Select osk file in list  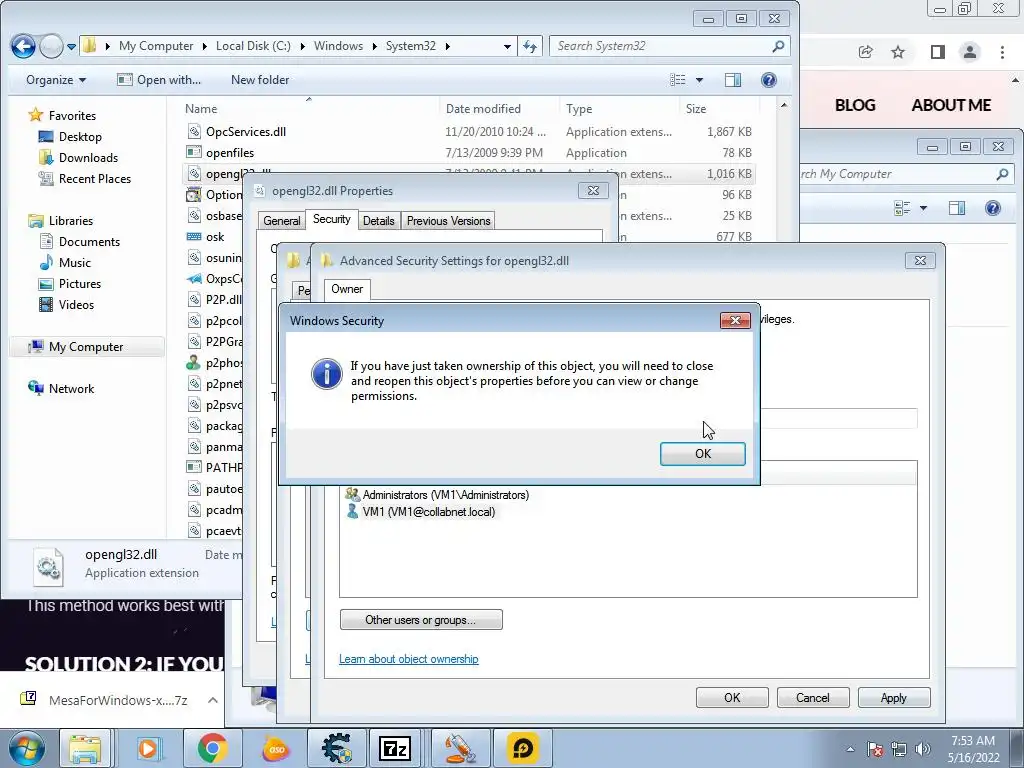click(215, 237)
